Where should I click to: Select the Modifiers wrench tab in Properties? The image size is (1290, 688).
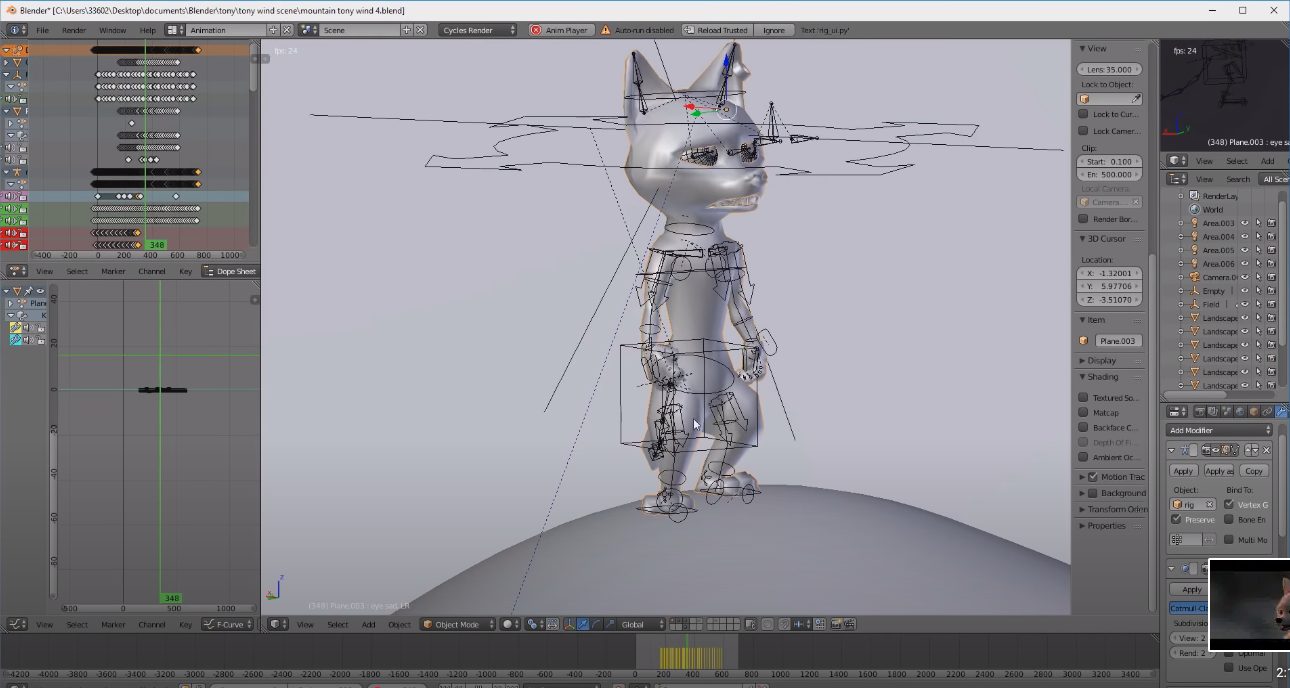pyautogui.click(x=1282, y=412)
